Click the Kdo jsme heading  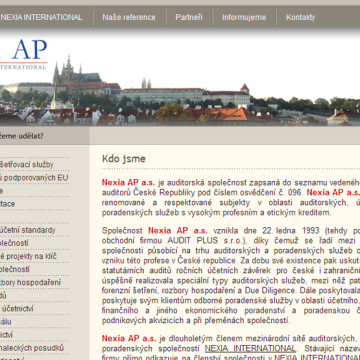coord(124,159)
